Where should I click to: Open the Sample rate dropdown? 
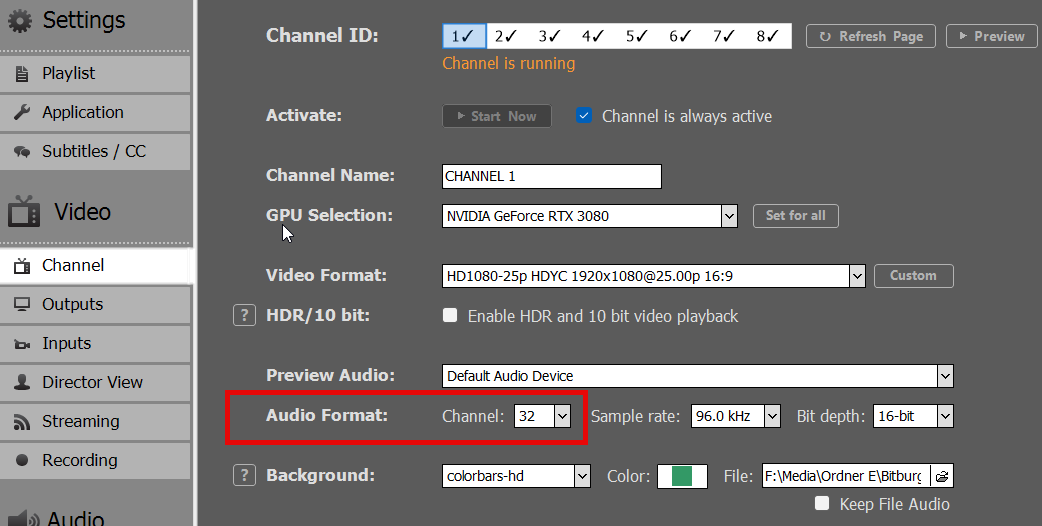tap(772, 416)
